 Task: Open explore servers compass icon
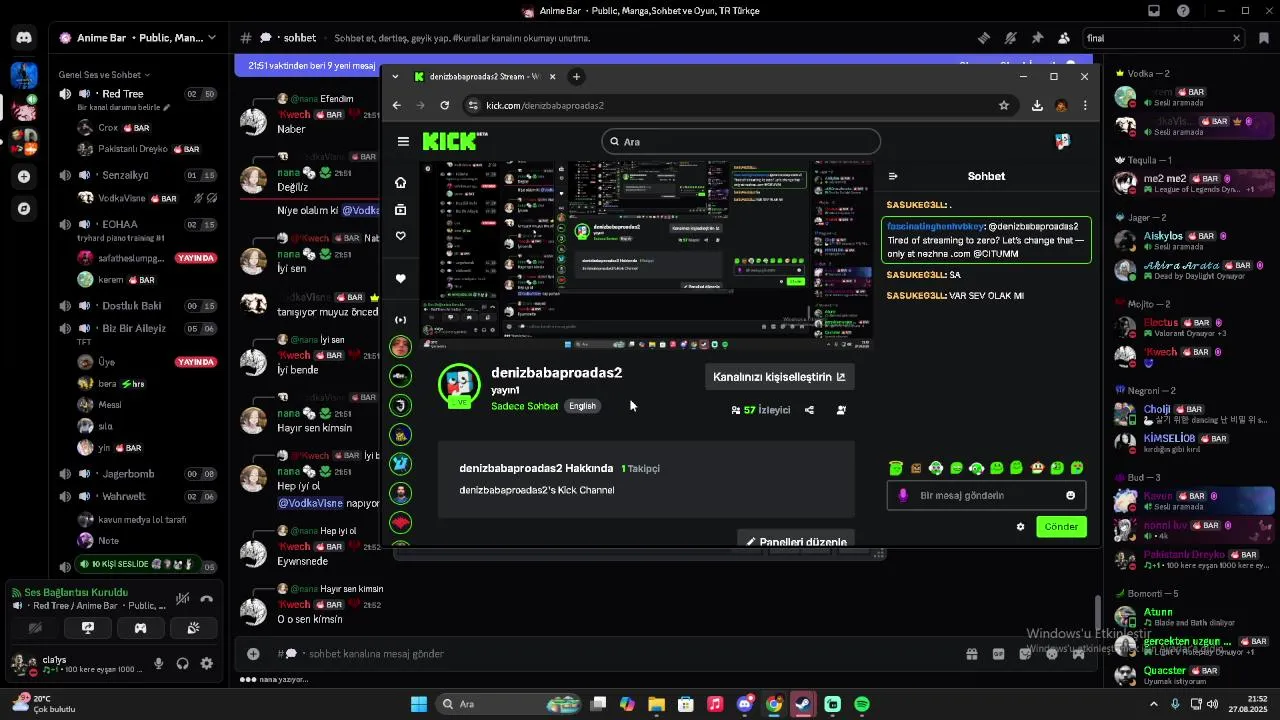[x=24, y=209]
